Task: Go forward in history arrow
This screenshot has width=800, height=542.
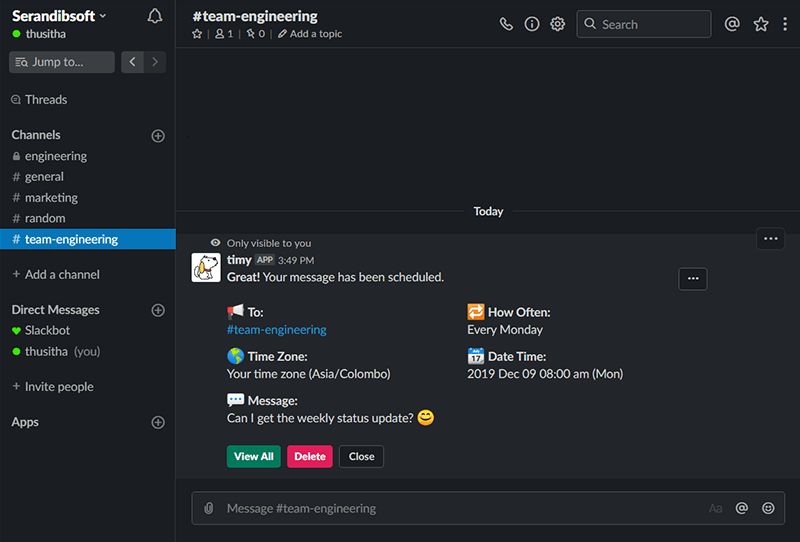Action: 155,62
